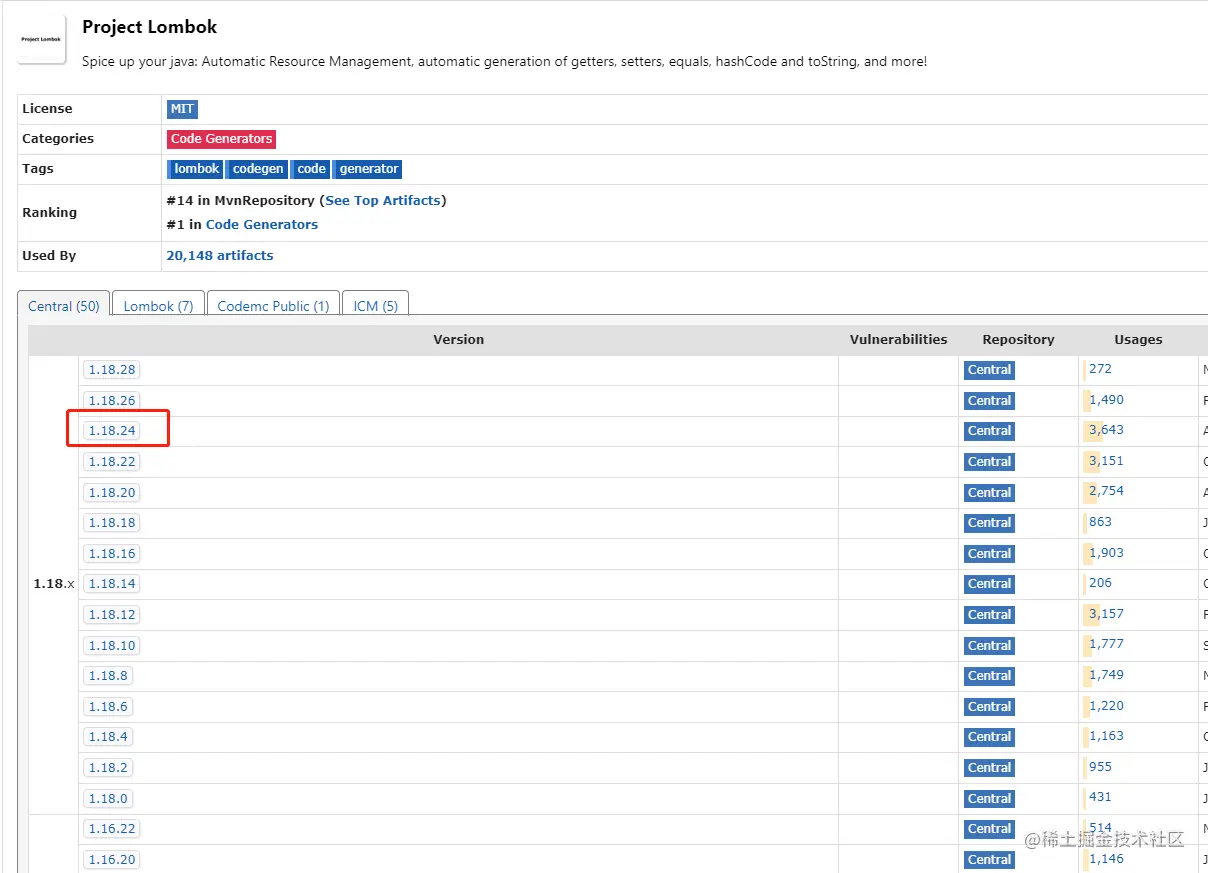This screenshot has height=873, width=1208.
Task: Open version 1.18.4
Action: (108, 737)
